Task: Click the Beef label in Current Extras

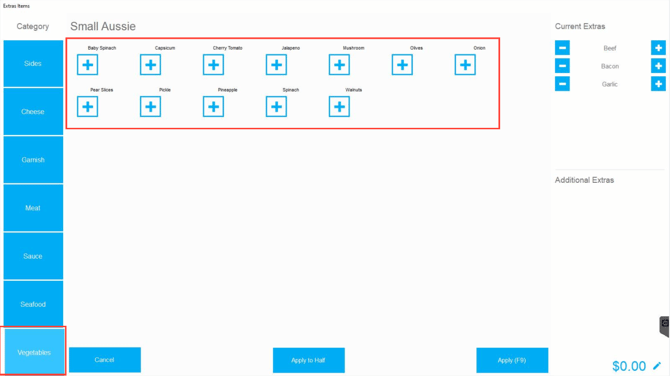Action: [x=610, y=48]
